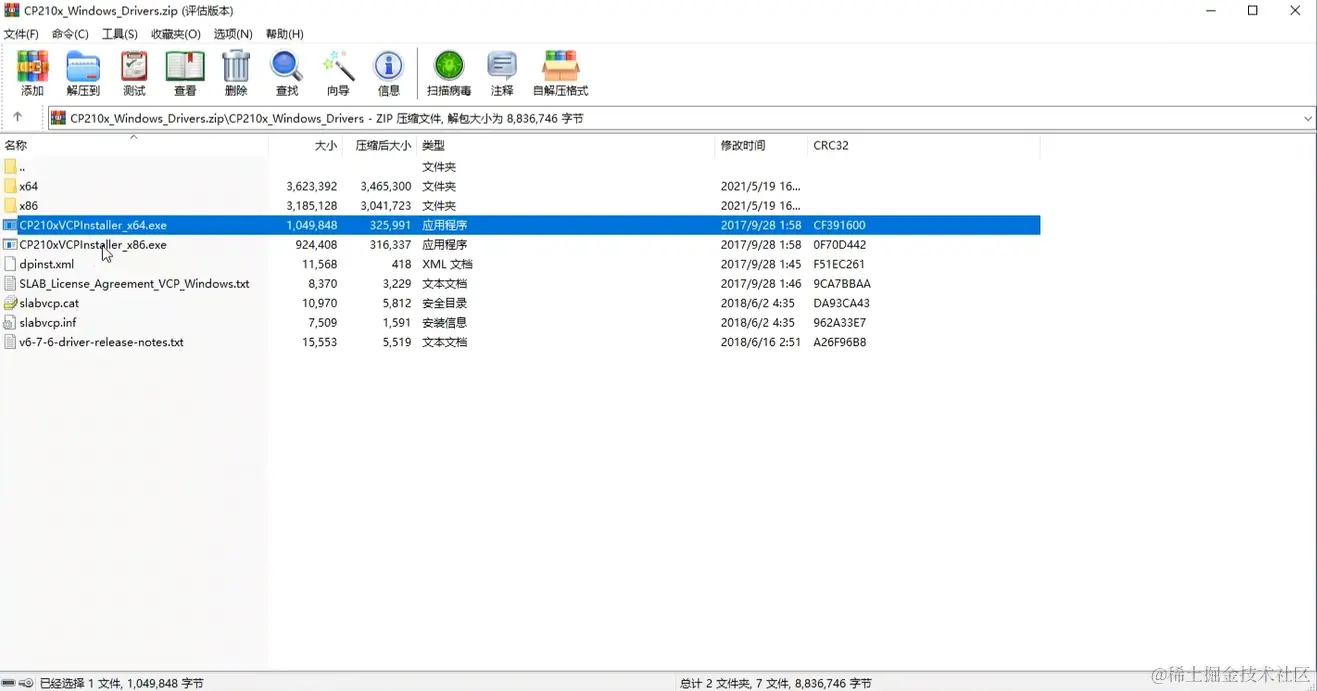Open the 查看 (View) file icon
The height and width of the screenshot is (691, 1317).
(184, 72)
